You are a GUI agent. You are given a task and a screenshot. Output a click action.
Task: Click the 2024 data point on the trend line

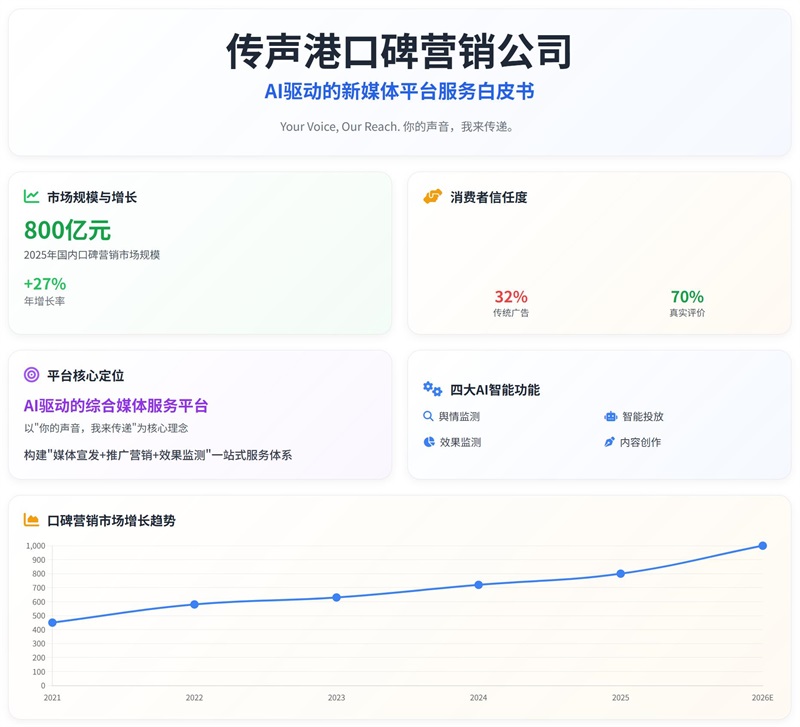478,585
